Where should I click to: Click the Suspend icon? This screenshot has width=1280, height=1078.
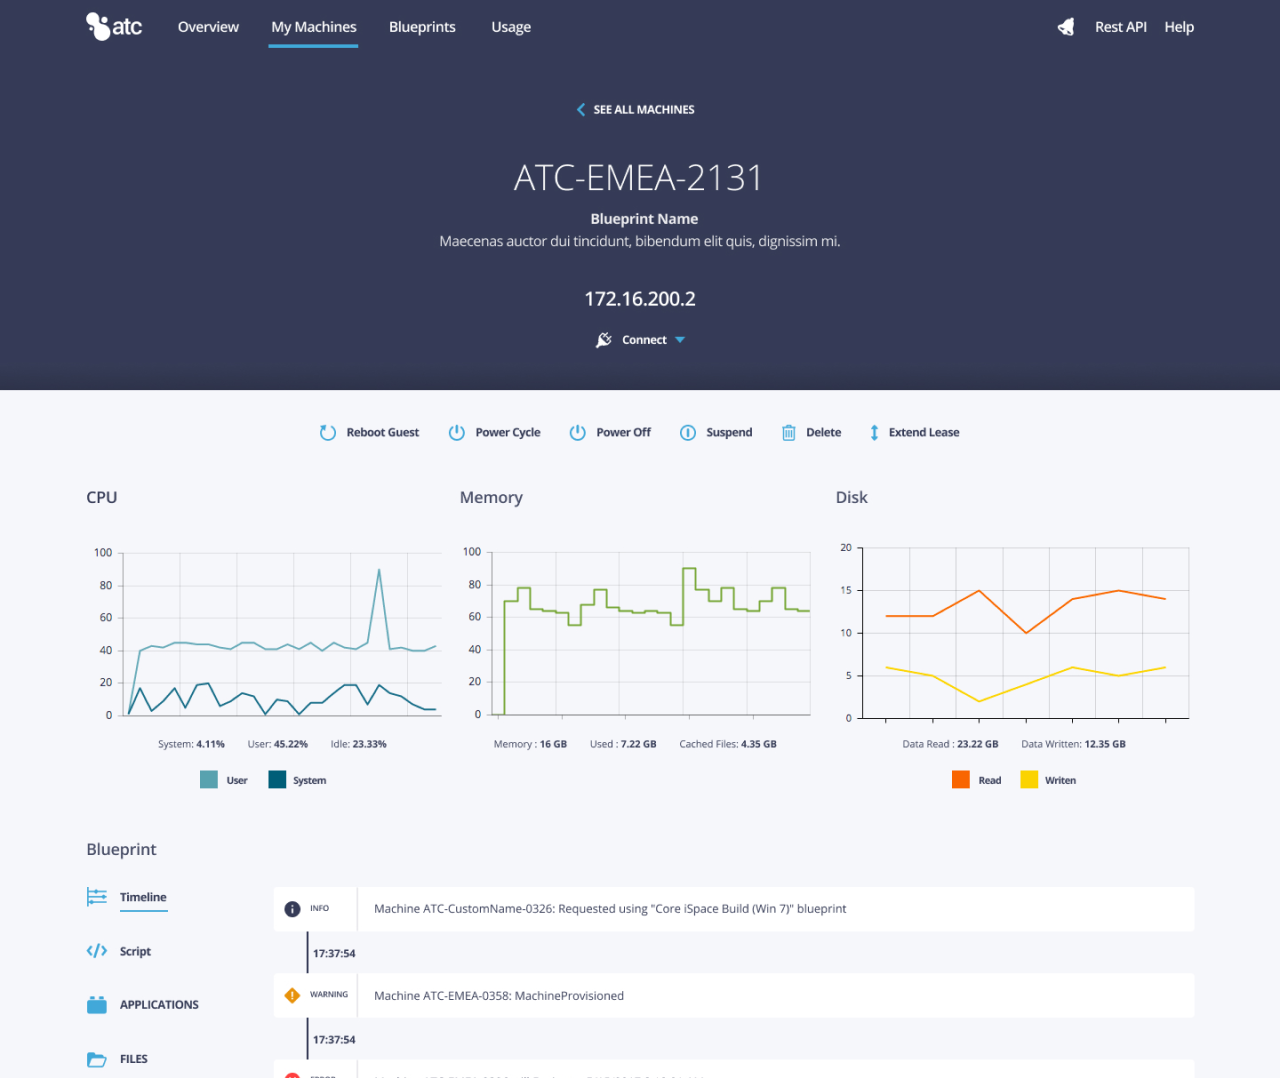pyautogui.click(x=688, y=433)
